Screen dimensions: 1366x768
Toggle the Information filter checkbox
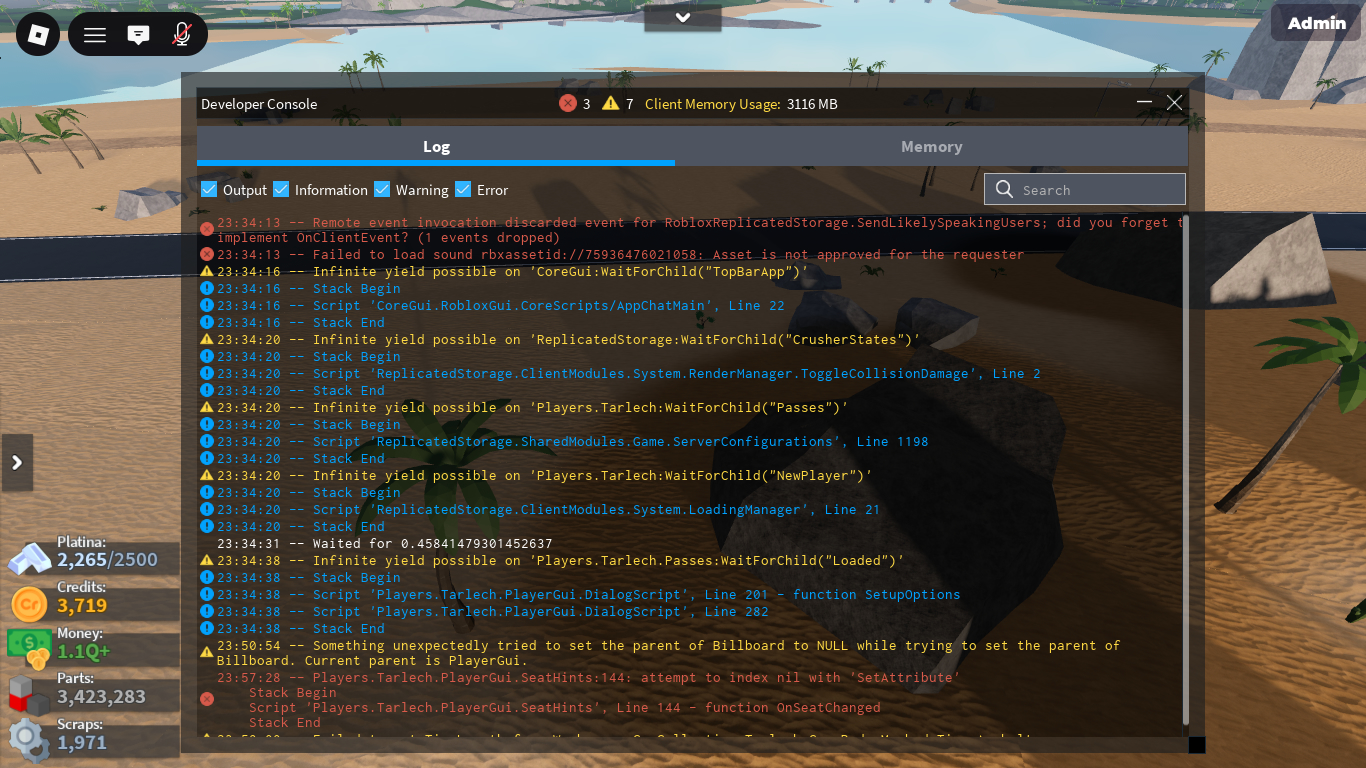point(281,190)
